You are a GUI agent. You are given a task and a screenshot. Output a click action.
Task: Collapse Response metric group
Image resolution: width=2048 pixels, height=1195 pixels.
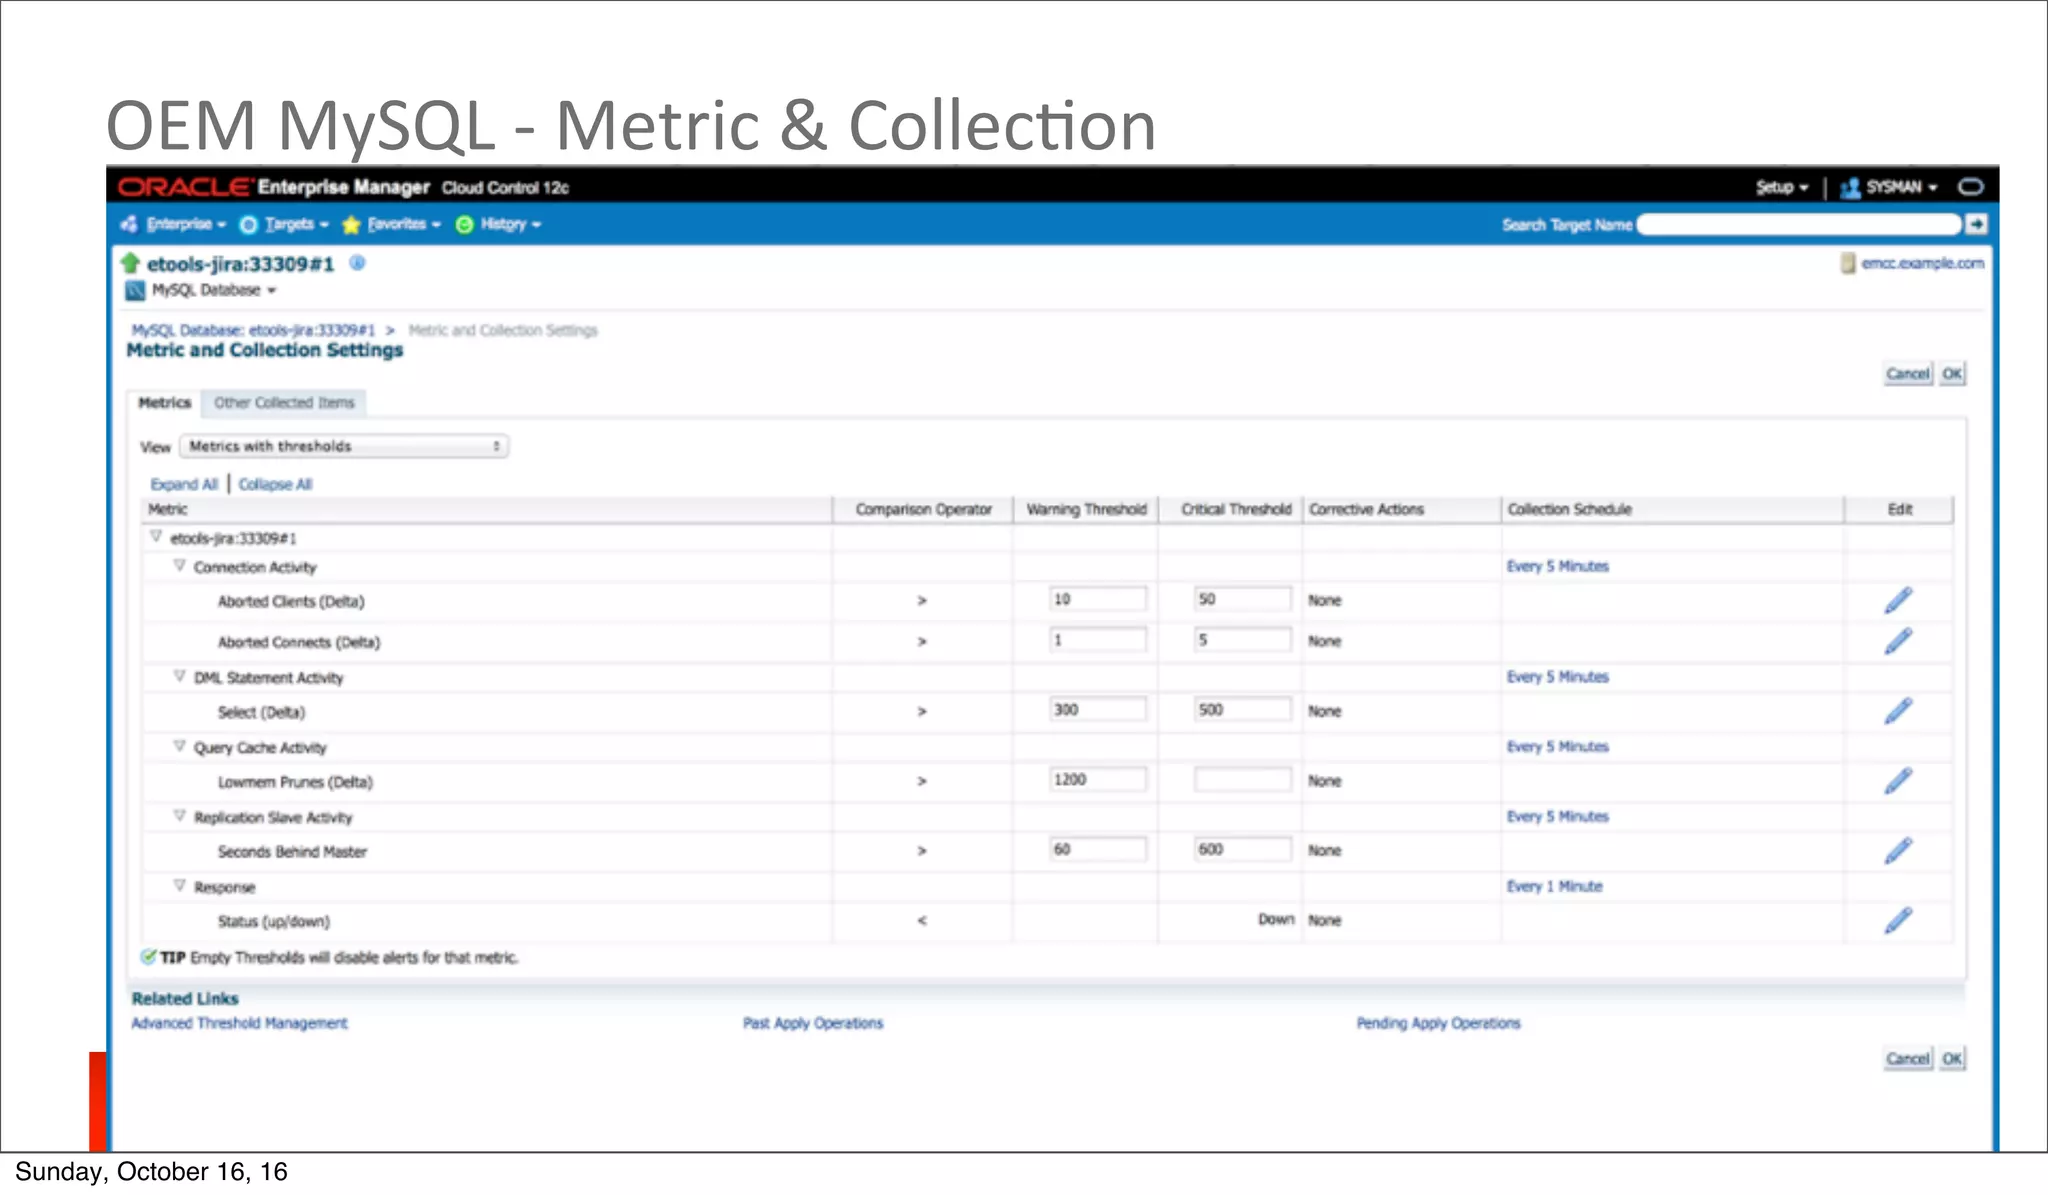tap(179, 885)
